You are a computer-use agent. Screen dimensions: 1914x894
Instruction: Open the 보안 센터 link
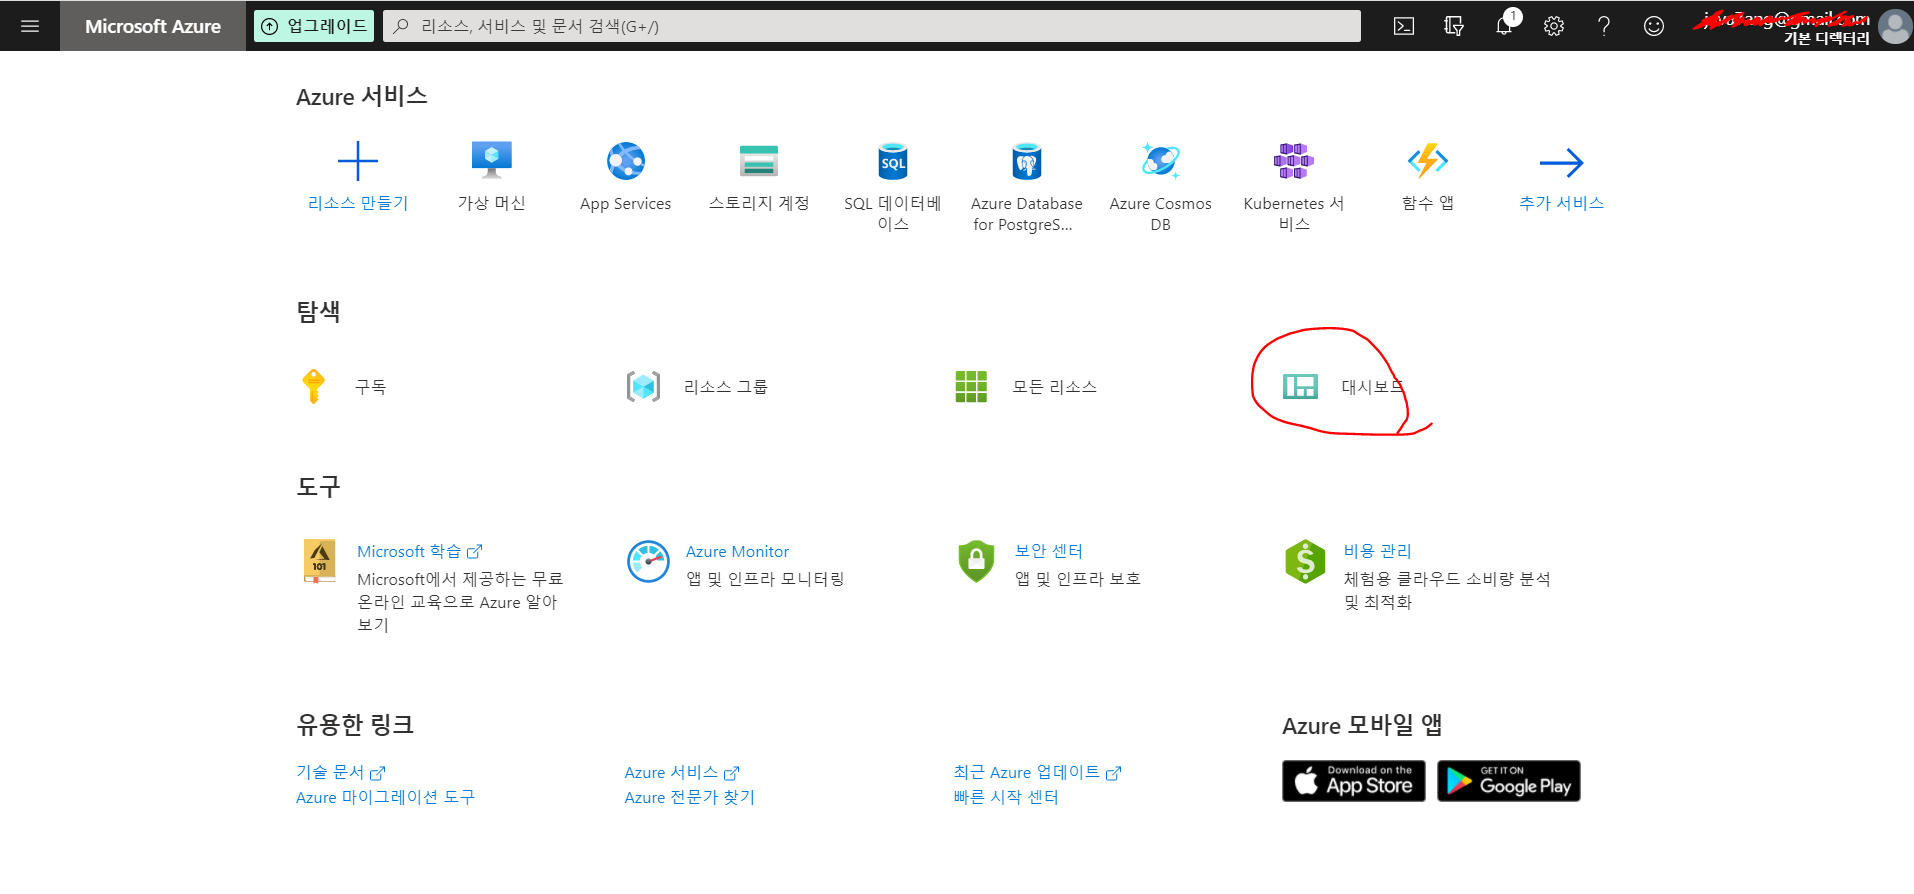coord(1049,551)
